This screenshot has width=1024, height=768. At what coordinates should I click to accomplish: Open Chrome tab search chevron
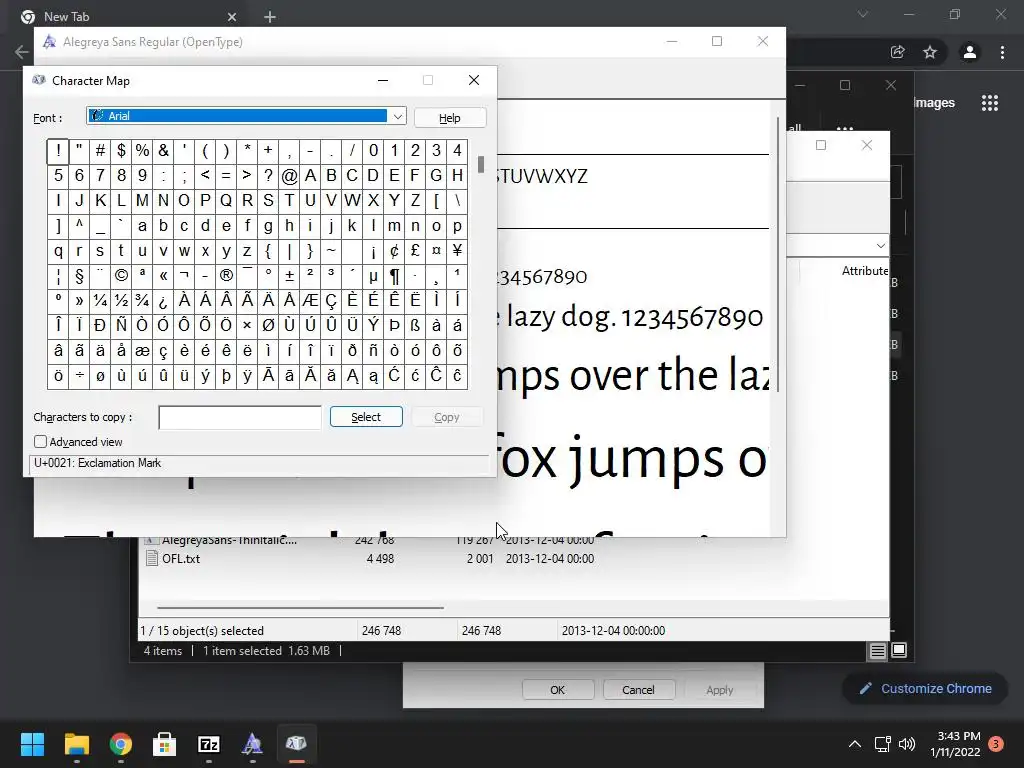pos(863,14)
